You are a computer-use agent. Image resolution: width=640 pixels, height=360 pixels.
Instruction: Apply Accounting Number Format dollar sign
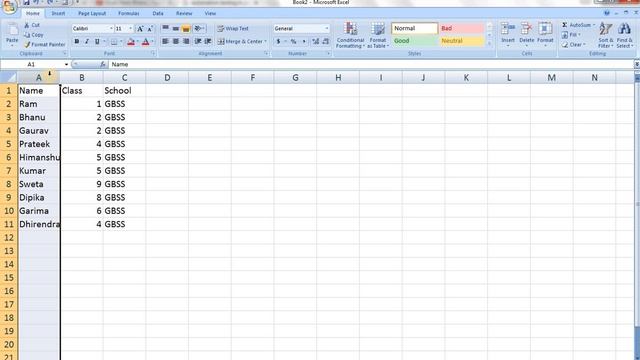(x=278, y=42)
